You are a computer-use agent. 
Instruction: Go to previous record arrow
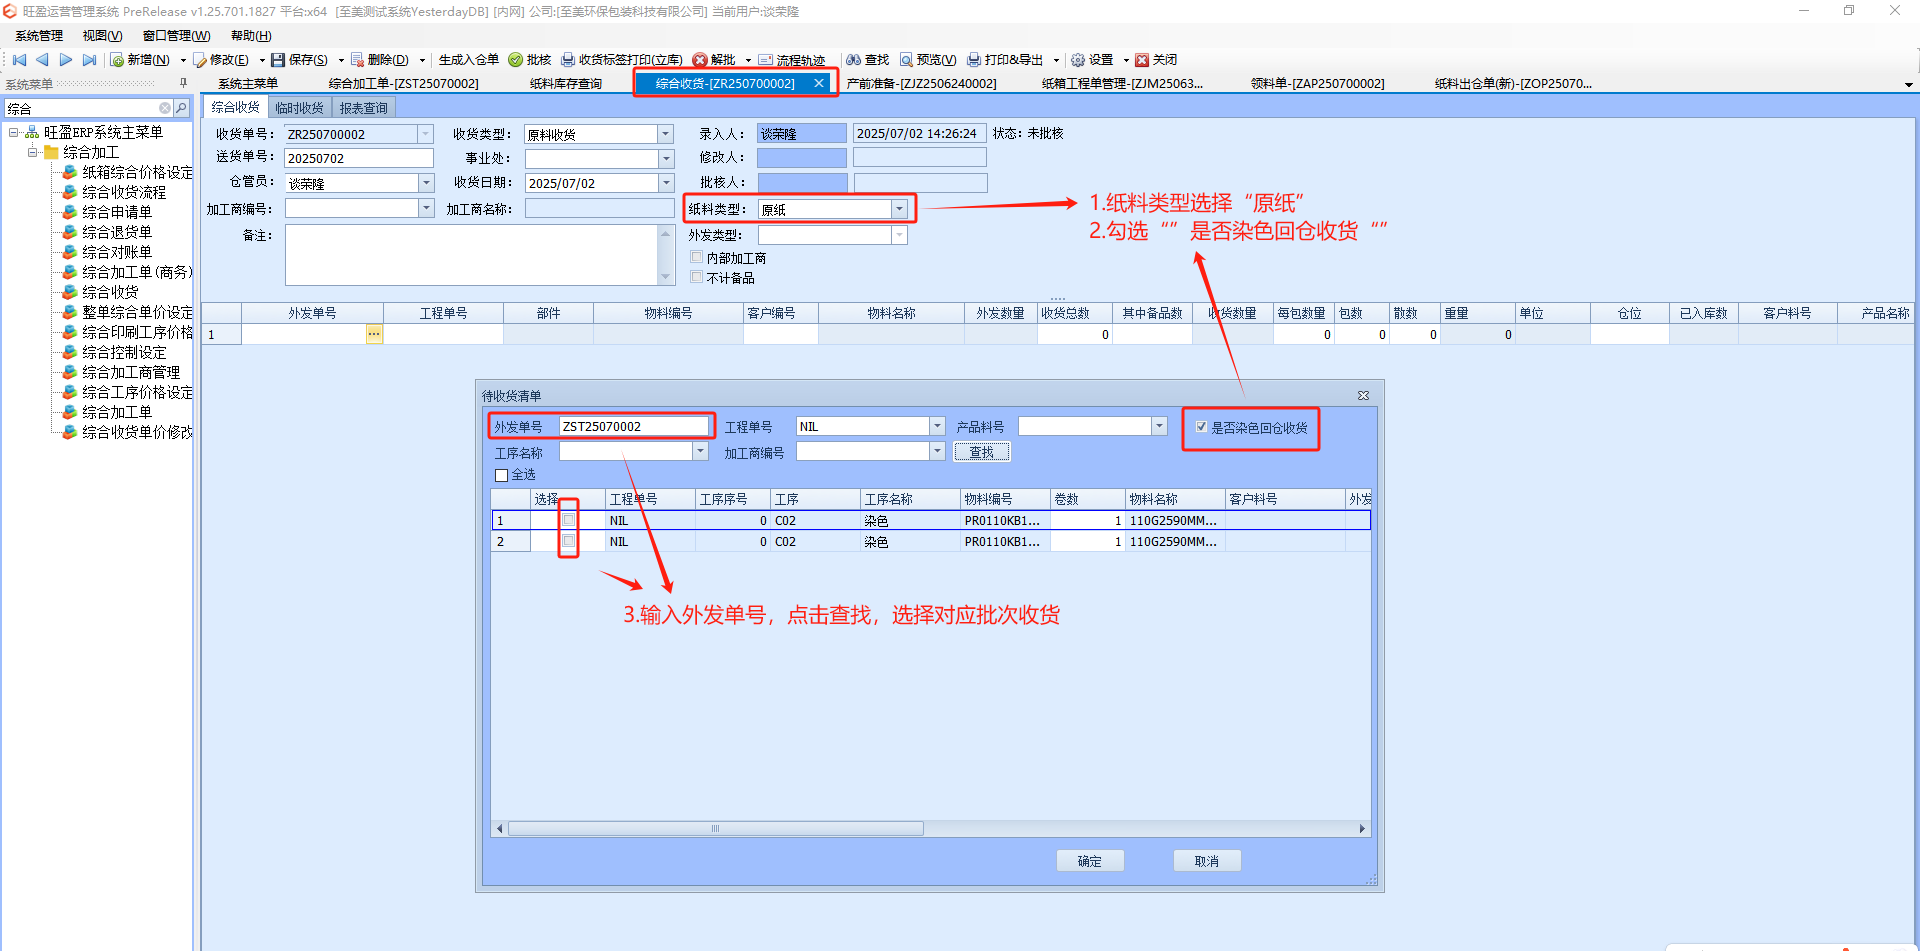42,60
